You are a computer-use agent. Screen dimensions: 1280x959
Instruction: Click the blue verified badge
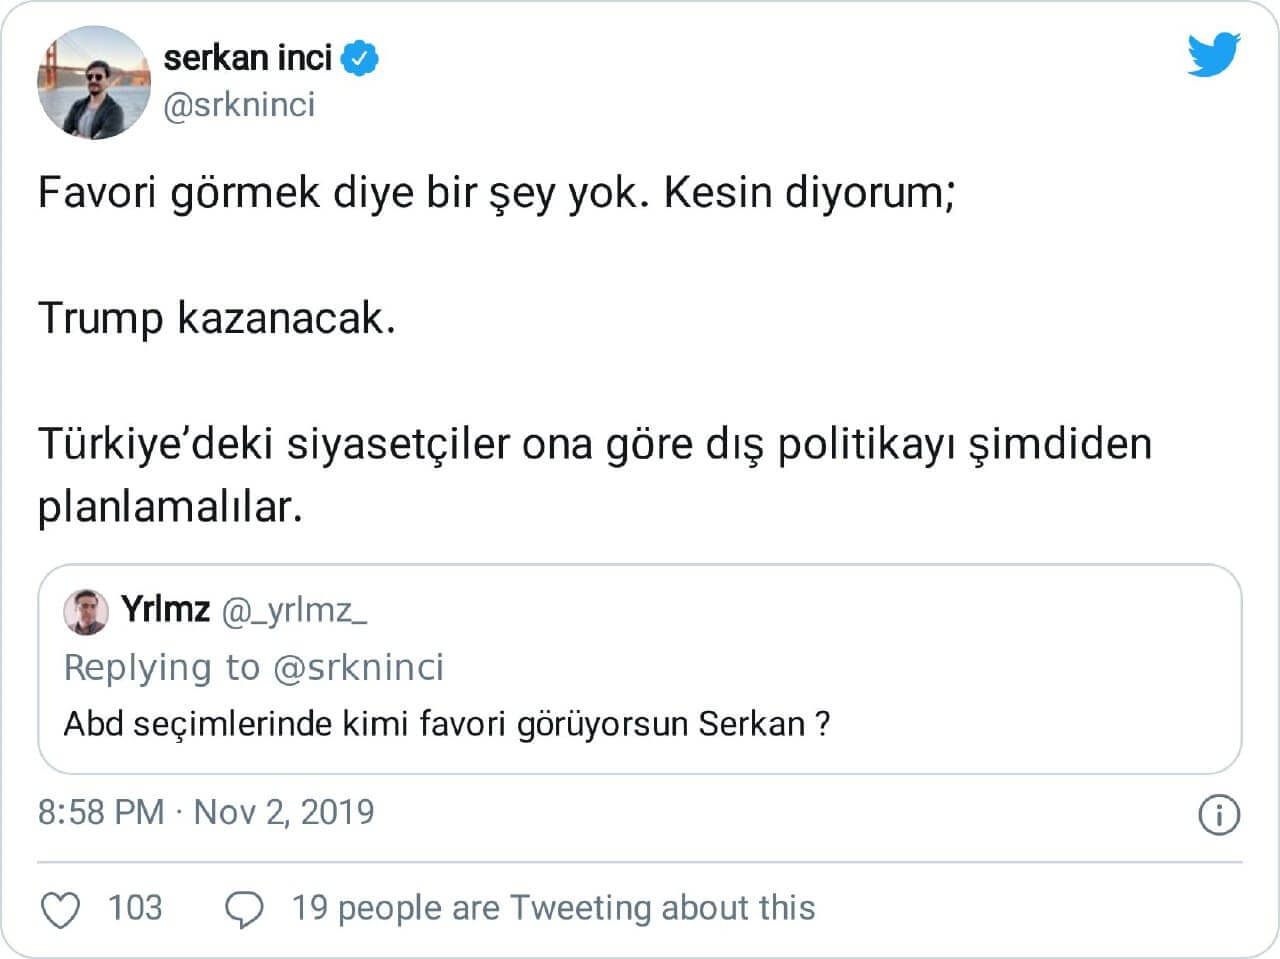[x=360, y=59]
